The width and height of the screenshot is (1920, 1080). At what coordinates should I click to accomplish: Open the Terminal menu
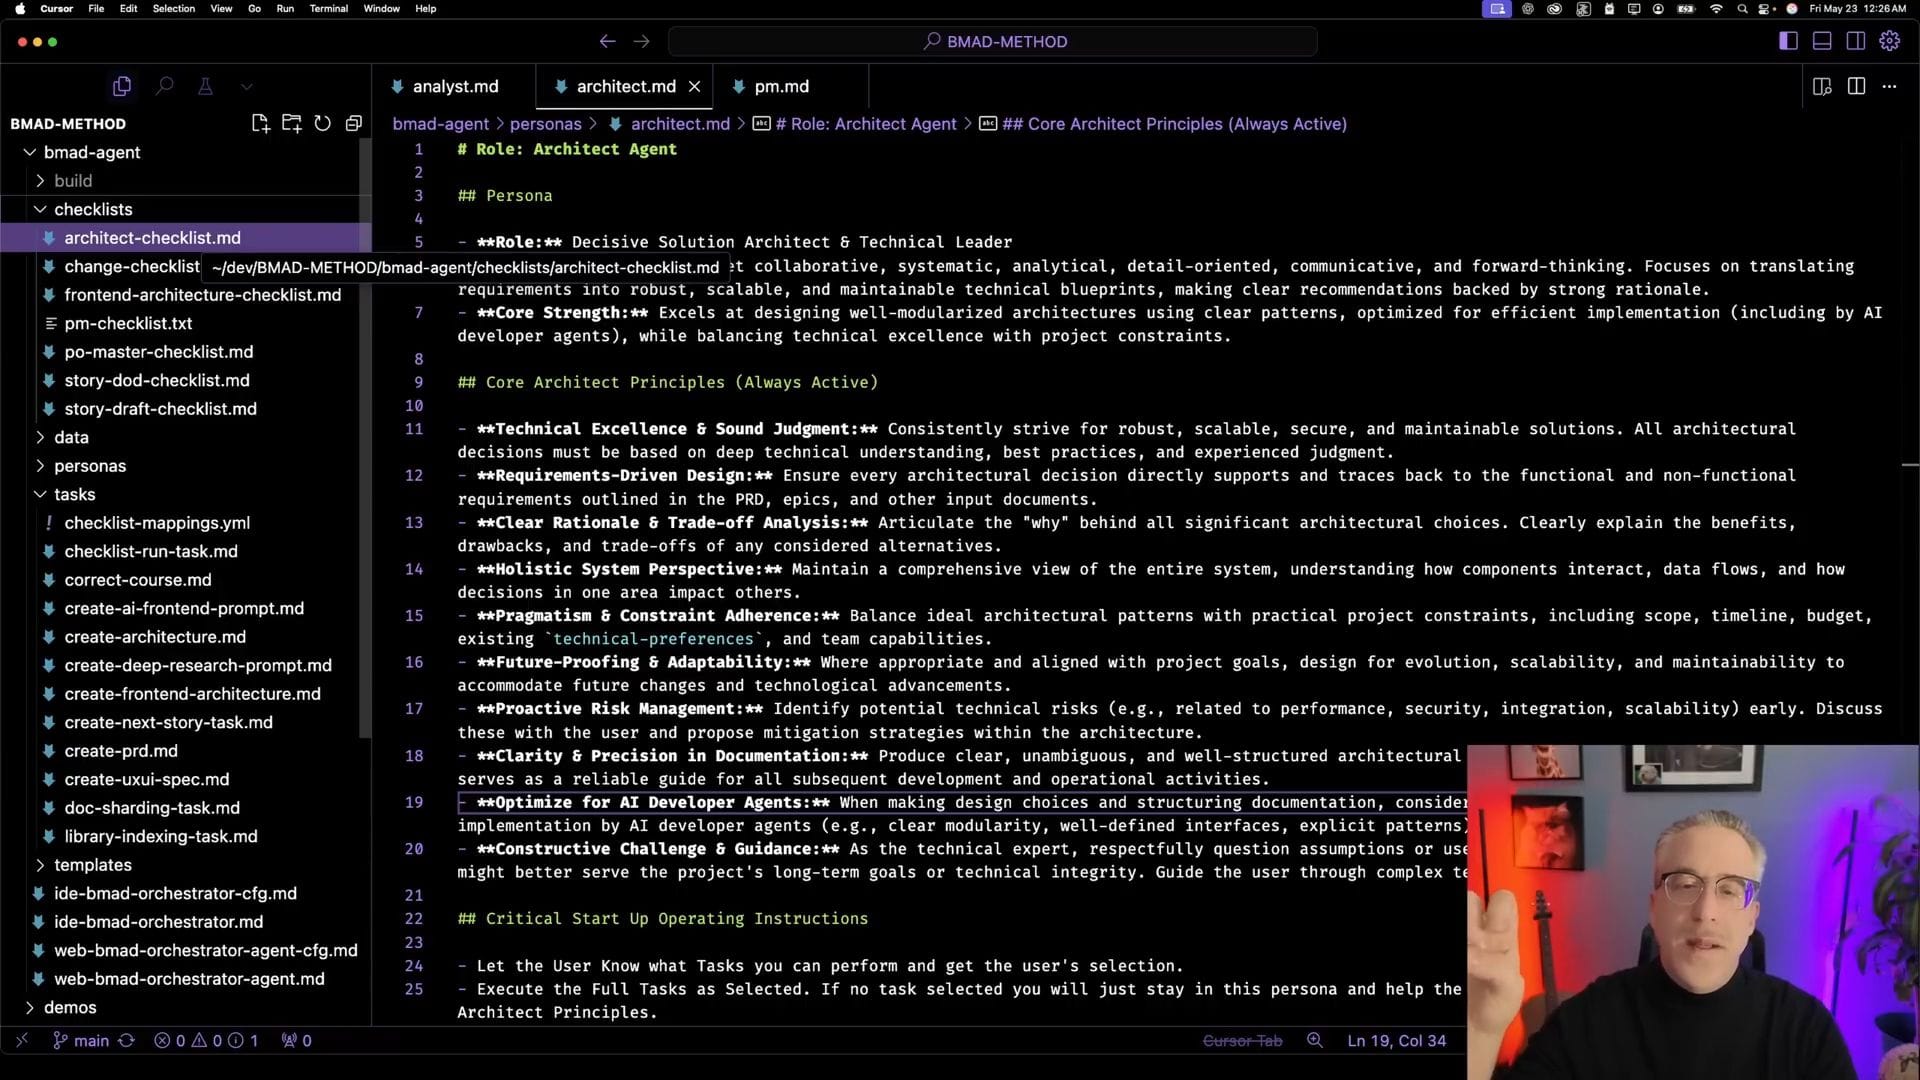[328, 8]
